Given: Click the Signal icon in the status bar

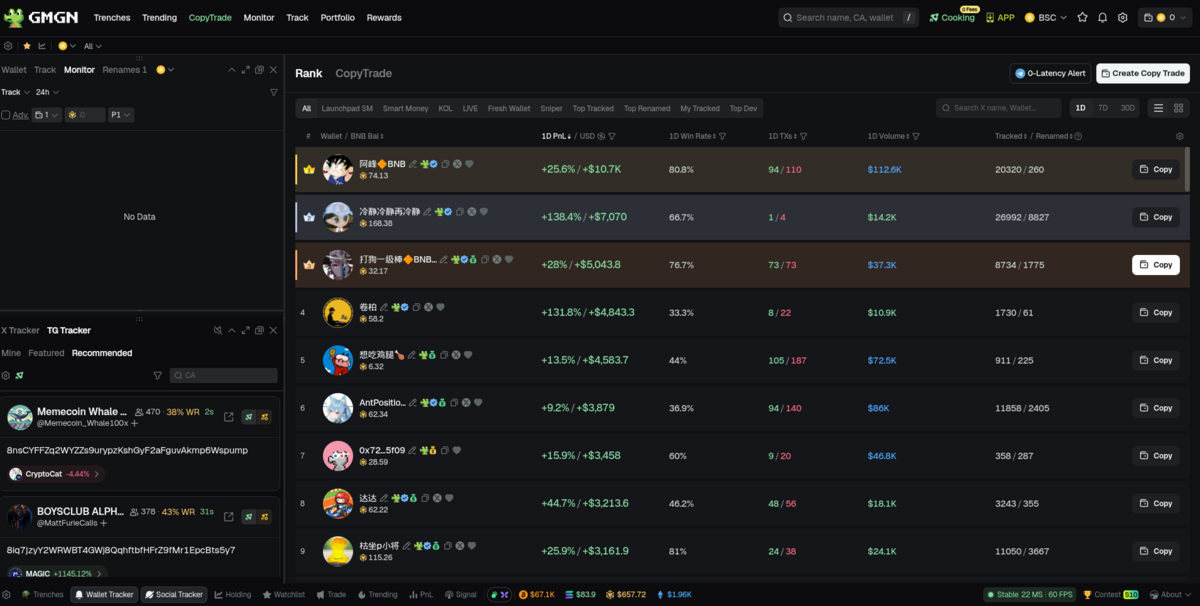Looking at the screenshot, I should [460, 594].
